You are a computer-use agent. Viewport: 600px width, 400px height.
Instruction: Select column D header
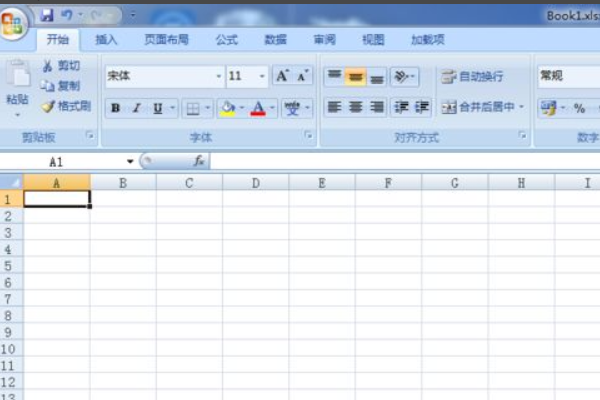[x=256, y=183]
